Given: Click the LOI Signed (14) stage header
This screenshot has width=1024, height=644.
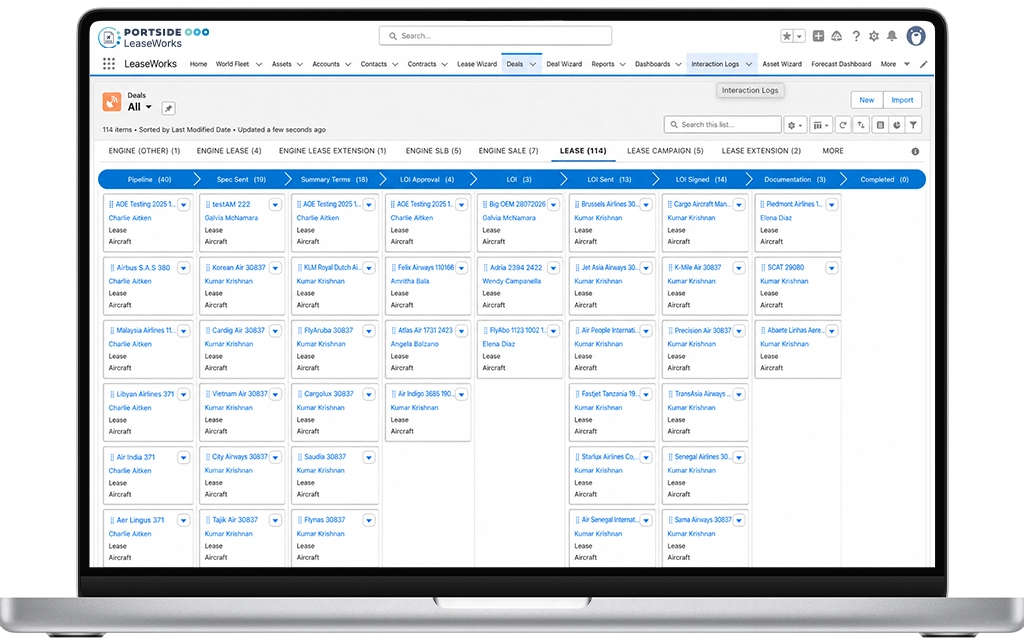Looking at the screenshot, I should pyautogui.click(x=701, y=180).
